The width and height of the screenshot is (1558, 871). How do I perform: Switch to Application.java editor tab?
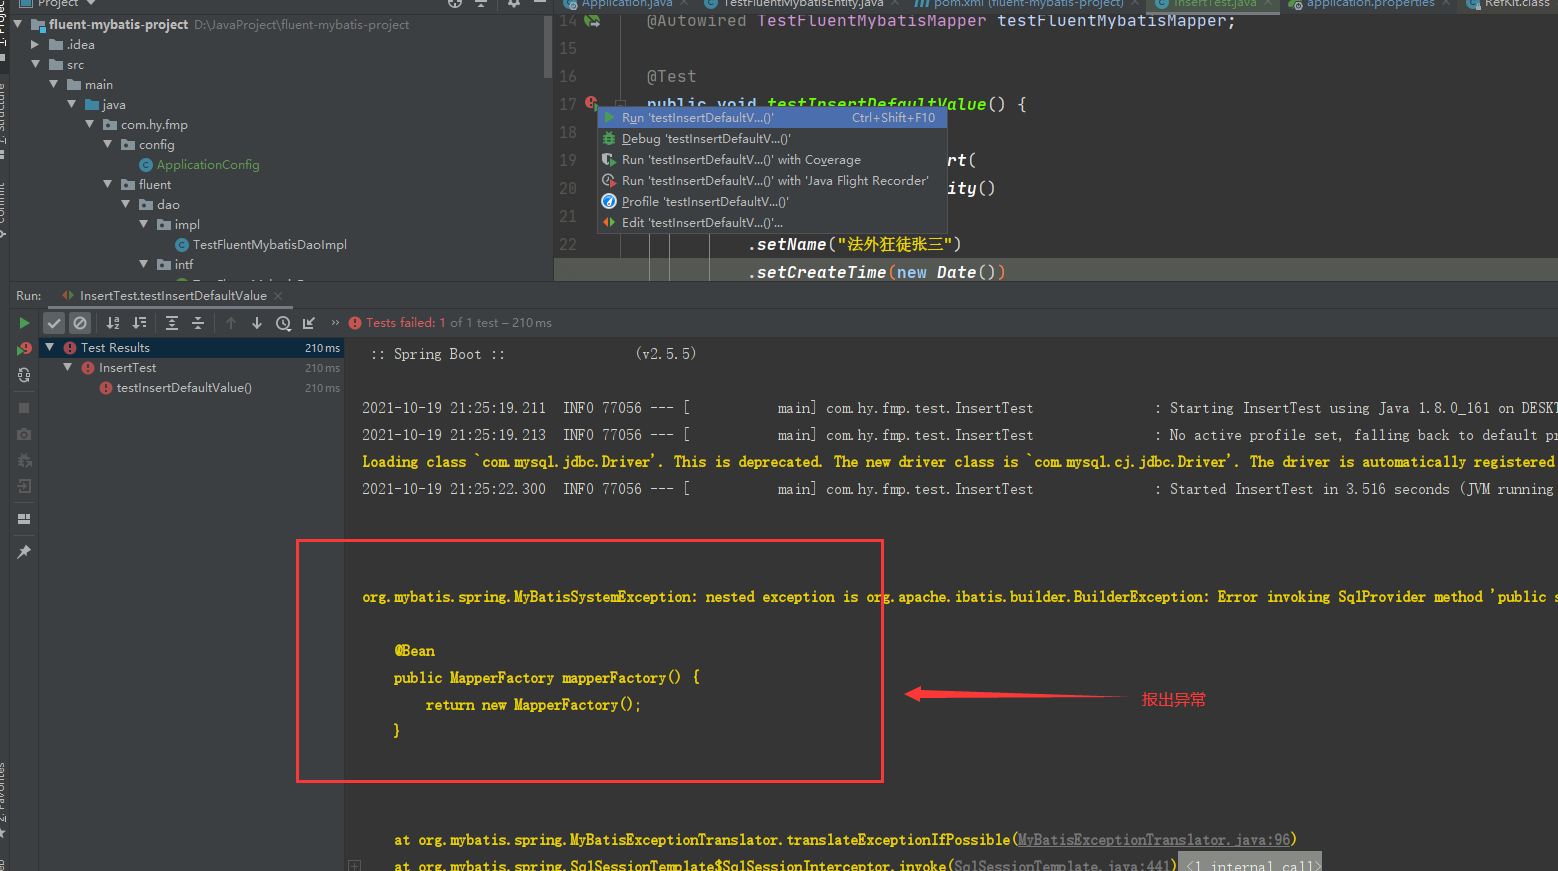[x=626, y=4]
